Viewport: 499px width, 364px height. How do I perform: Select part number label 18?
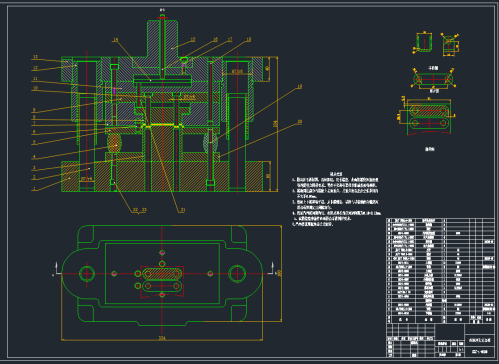pyautogui.click(x=248, y=40)
